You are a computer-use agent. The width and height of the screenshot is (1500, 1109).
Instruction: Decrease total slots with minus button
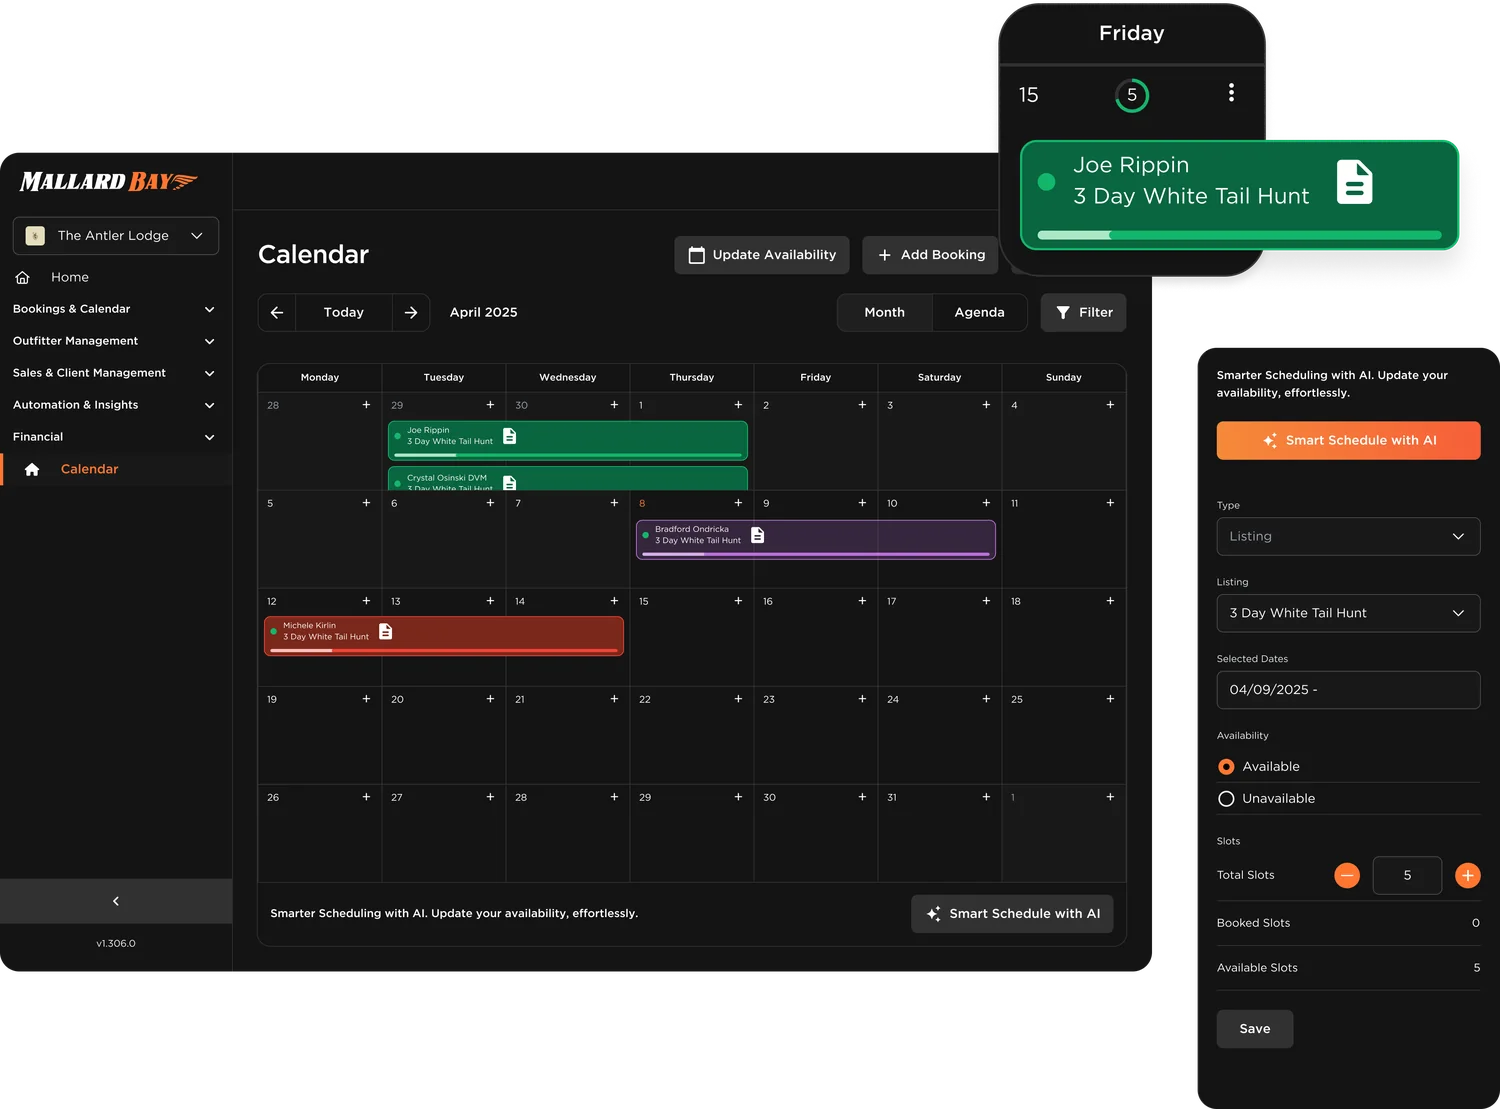[1347, 875]
